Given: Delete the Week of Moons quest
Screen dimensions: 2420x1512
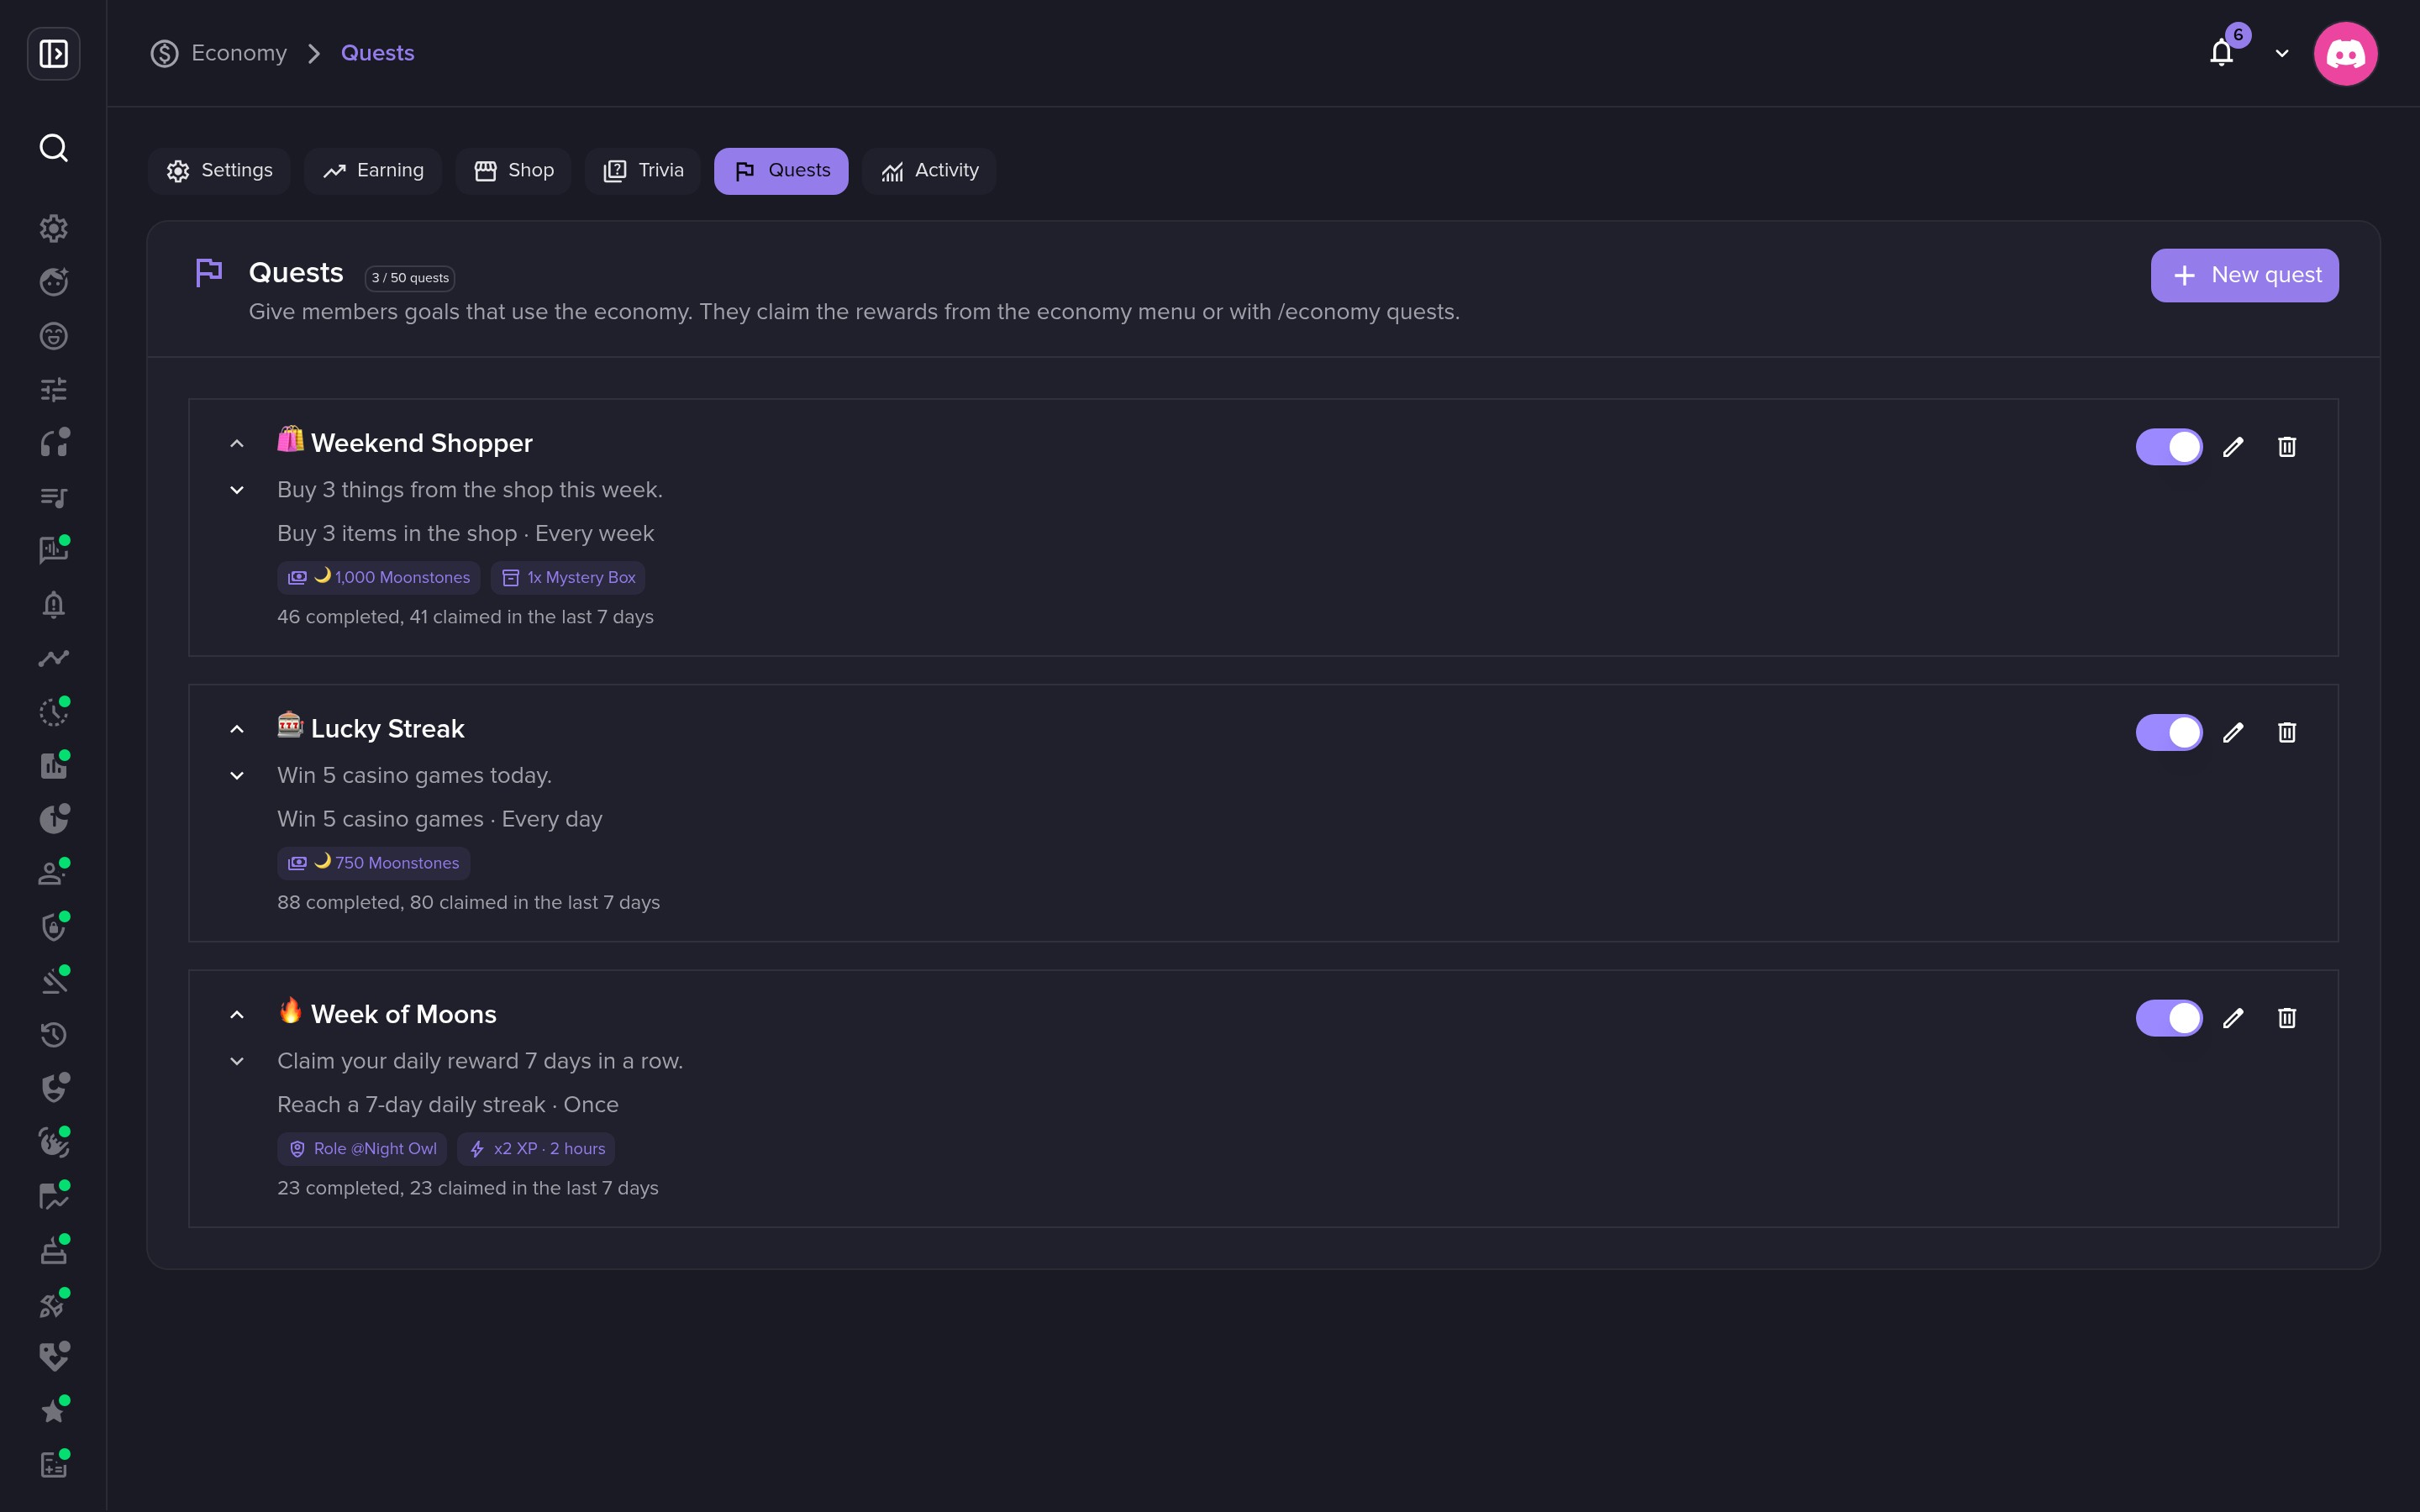Looking at the screenshot, I should 2287,1018.
